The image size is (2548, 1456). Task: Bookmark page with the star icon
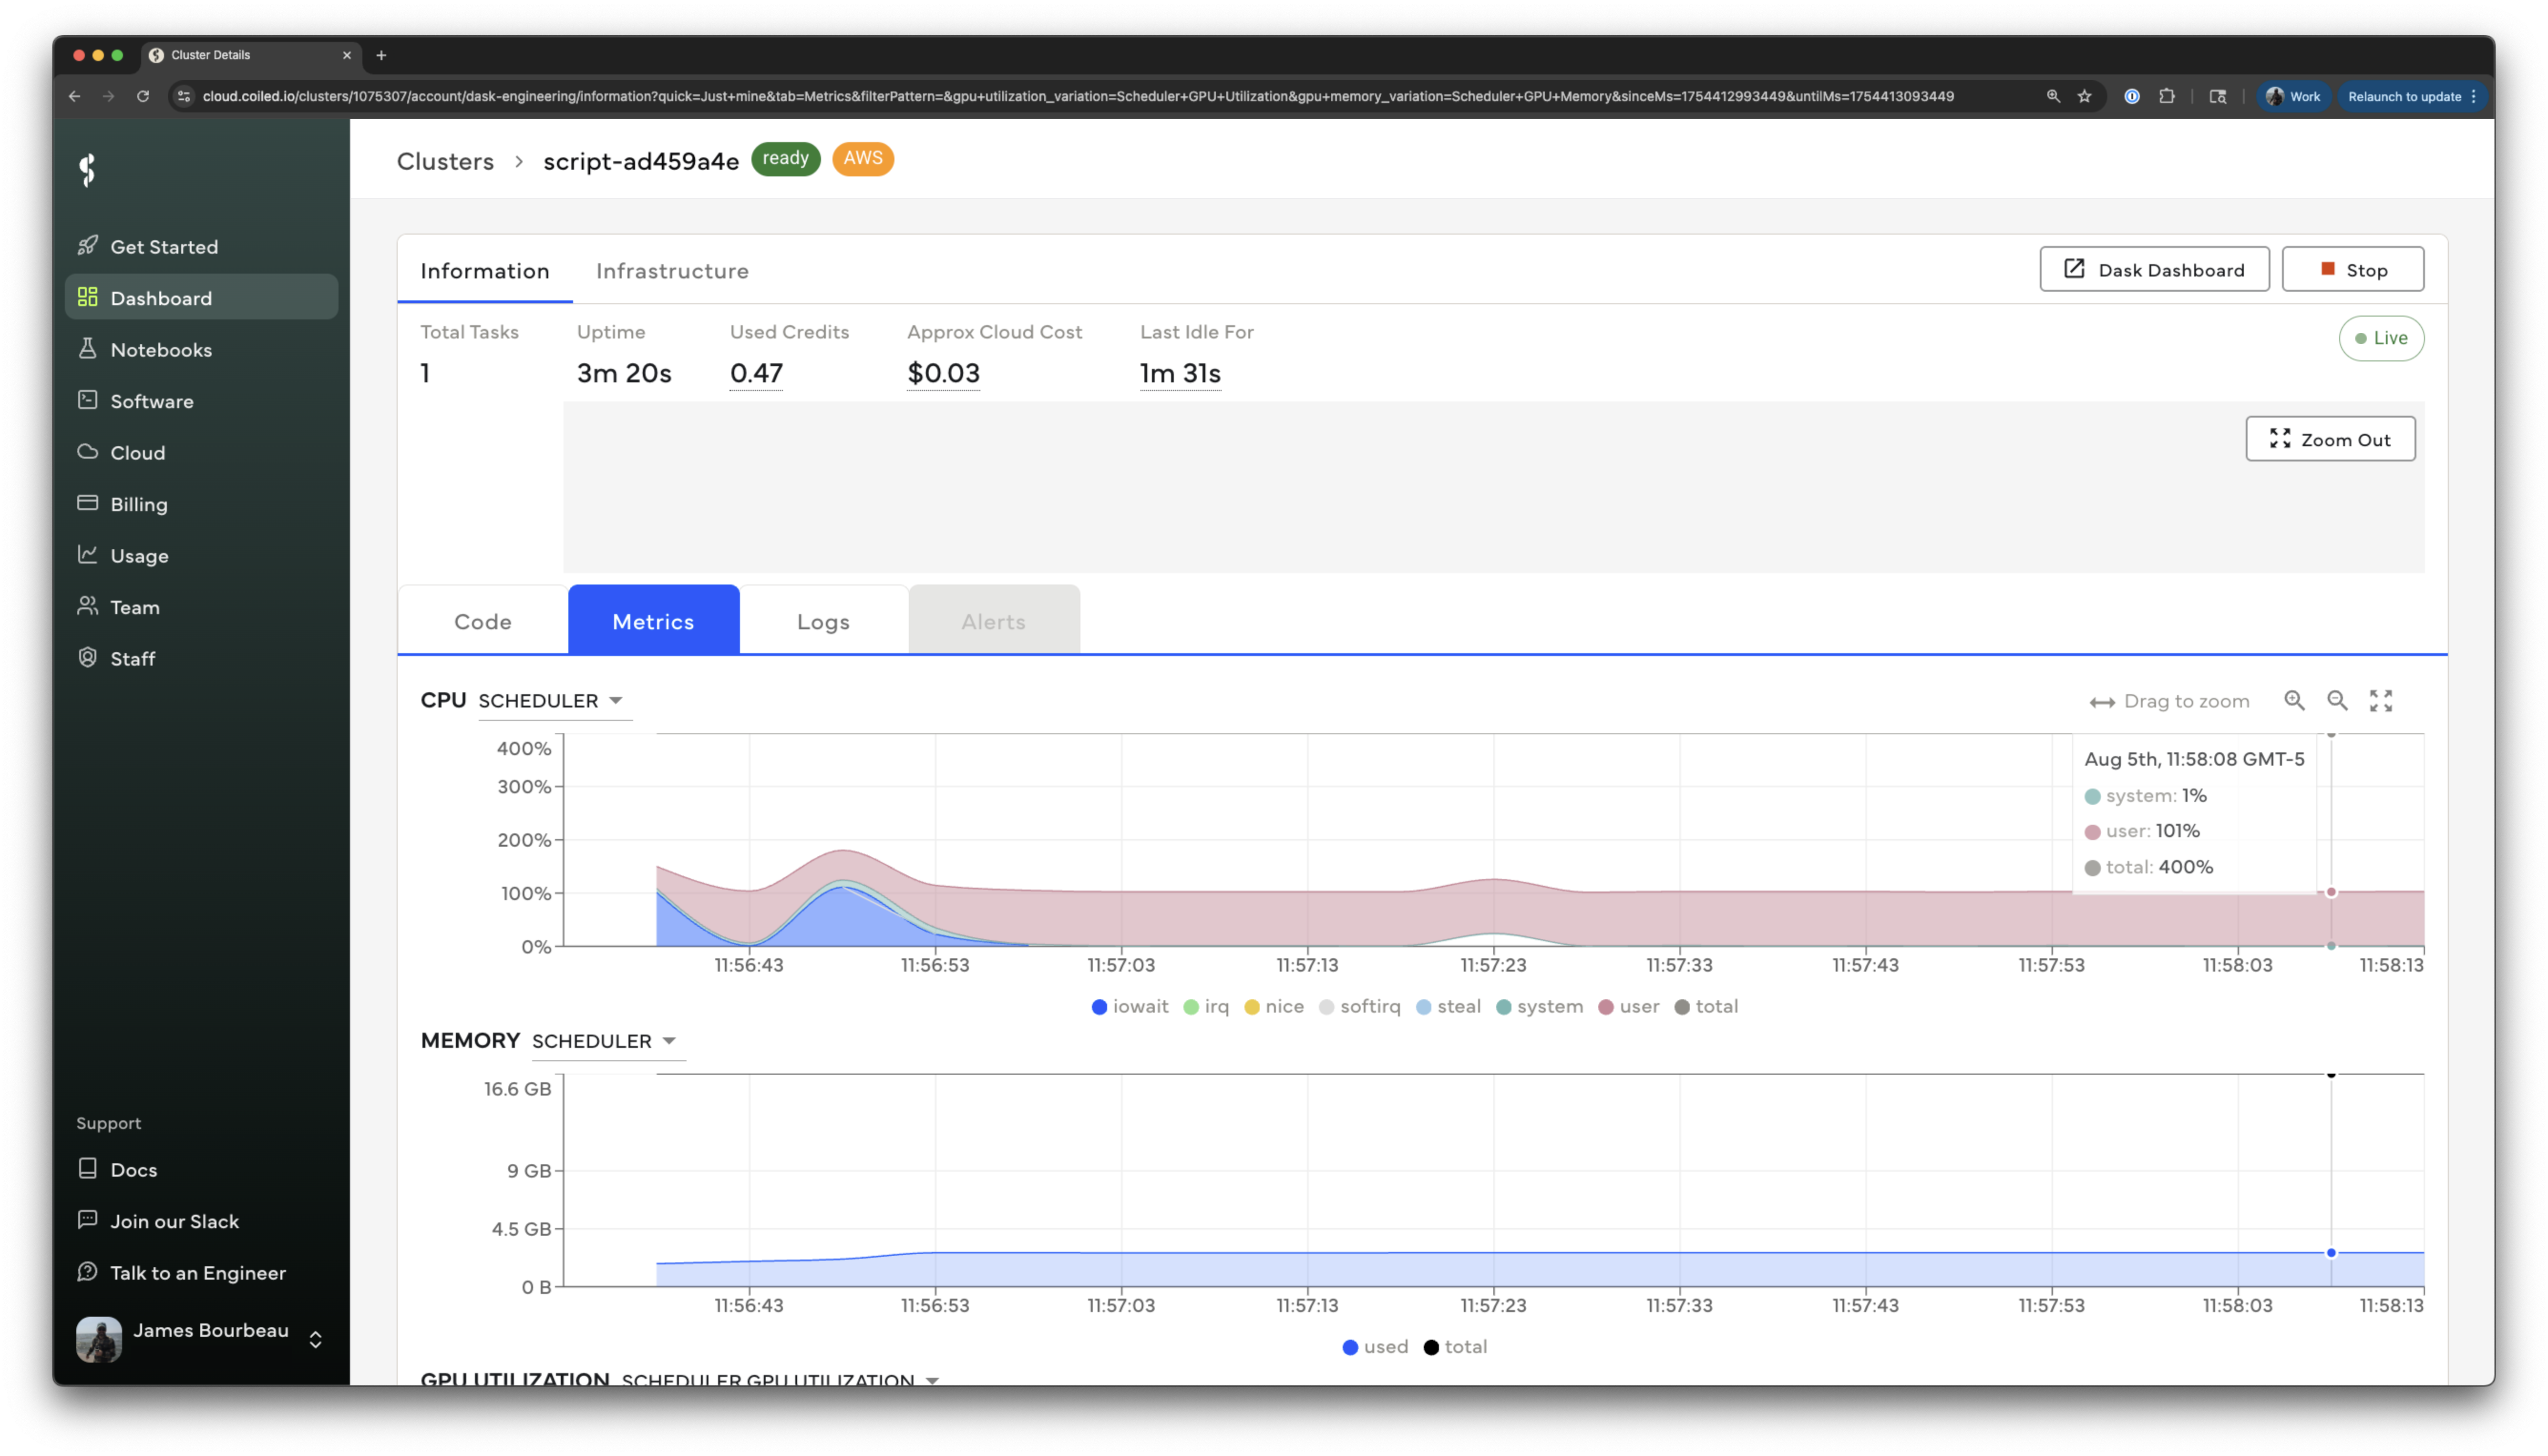click(x=2084, y=96)
